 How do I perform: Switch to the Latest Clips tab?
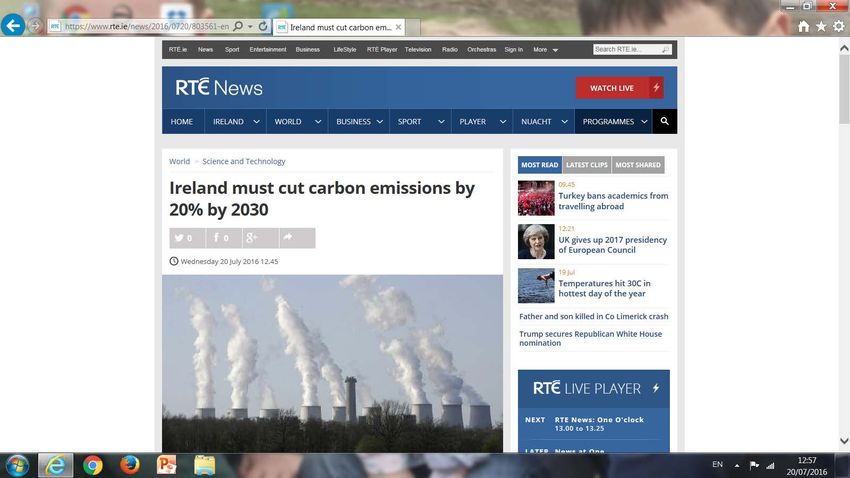[587, 165]
